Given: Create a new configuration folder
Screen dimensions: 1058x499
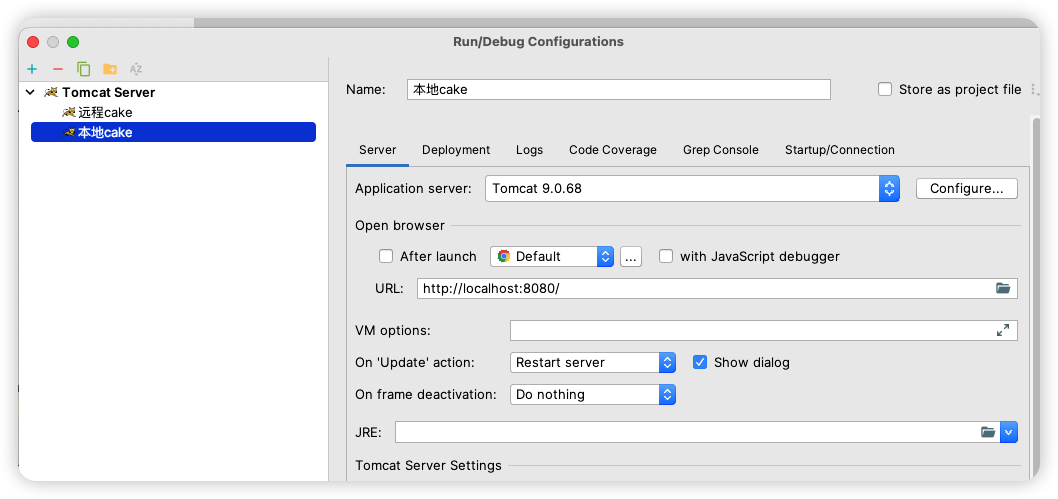Looking at the screenshot, I should [110, 69].
